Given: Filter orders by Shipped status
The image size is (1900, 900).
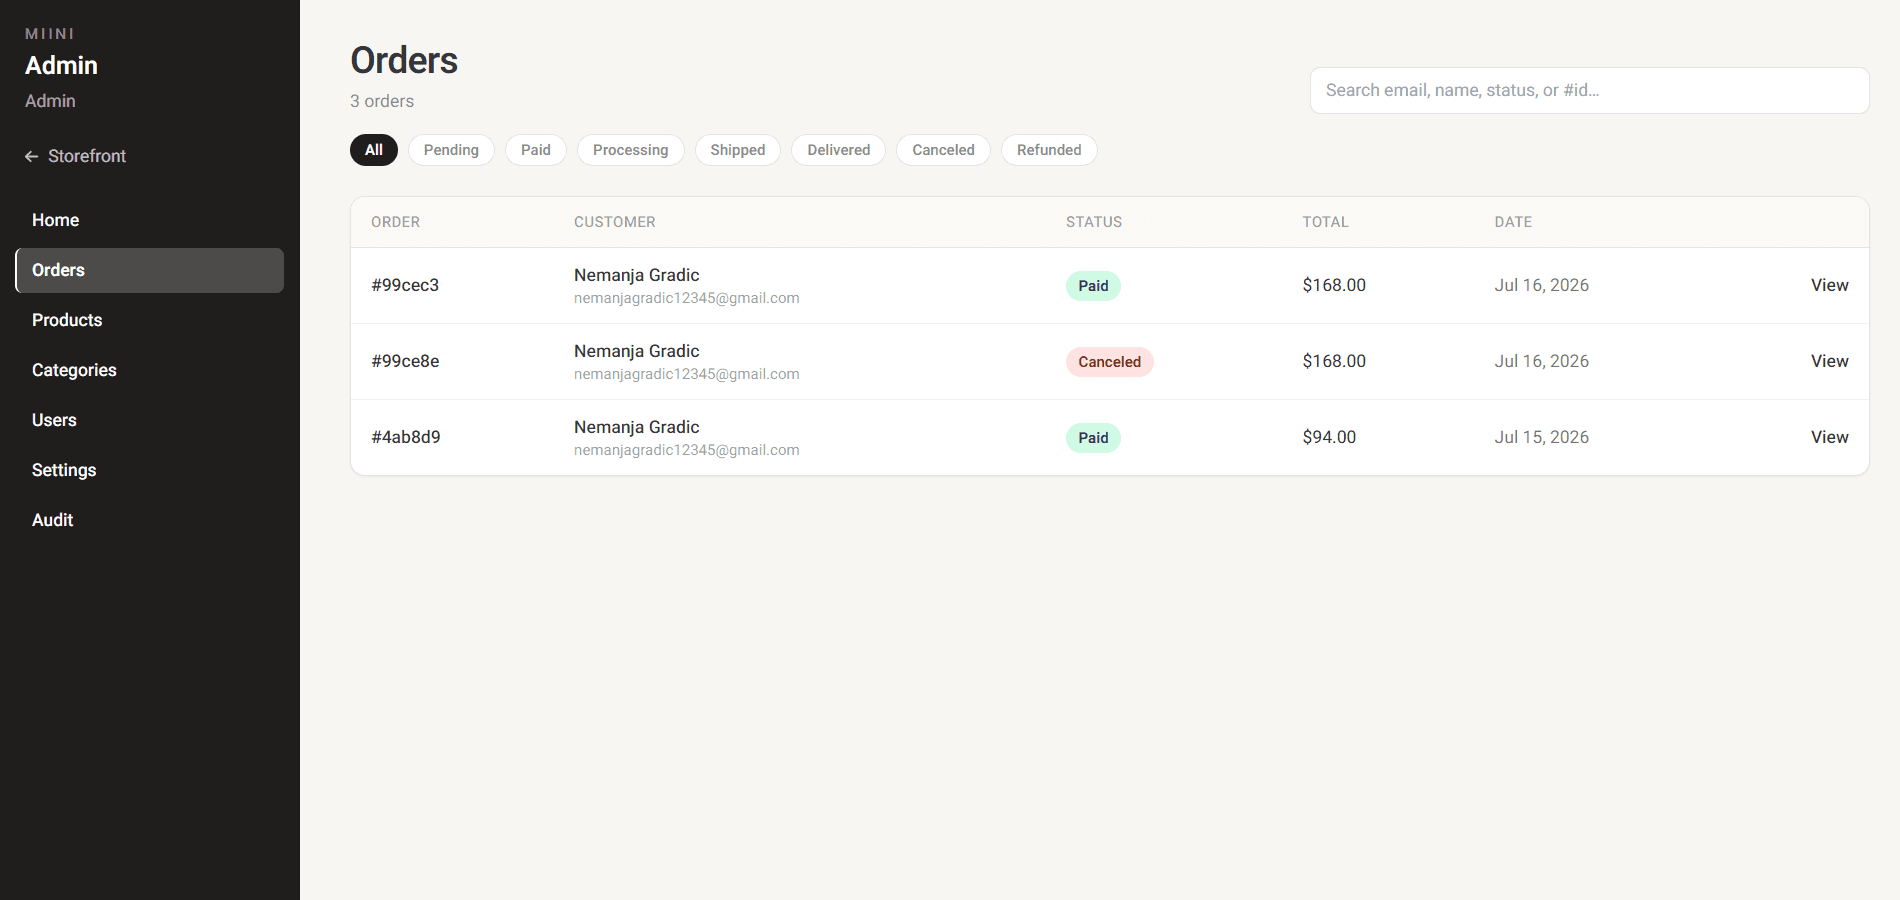Looking at the screenshot, I should coord(738,150).
